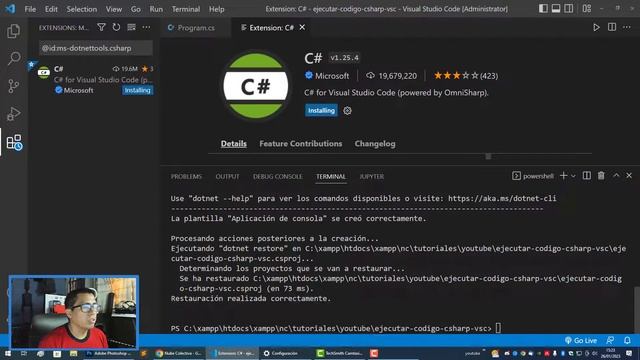Open the Explorer view in activity bar
Image resolution: width=640 pixels, height=360 pixels.
[x=13, y=31]
